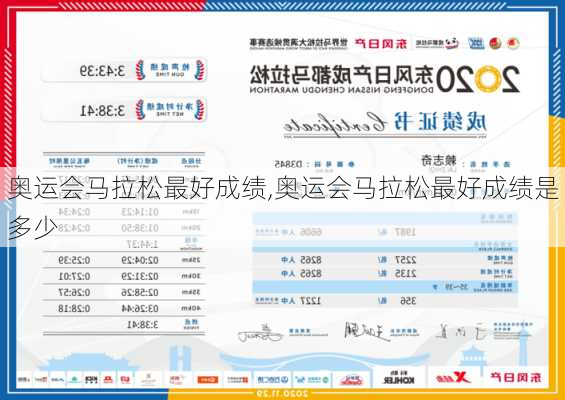
Task: Click the runner name 赖志奇
Action: [x=439, y=160]
